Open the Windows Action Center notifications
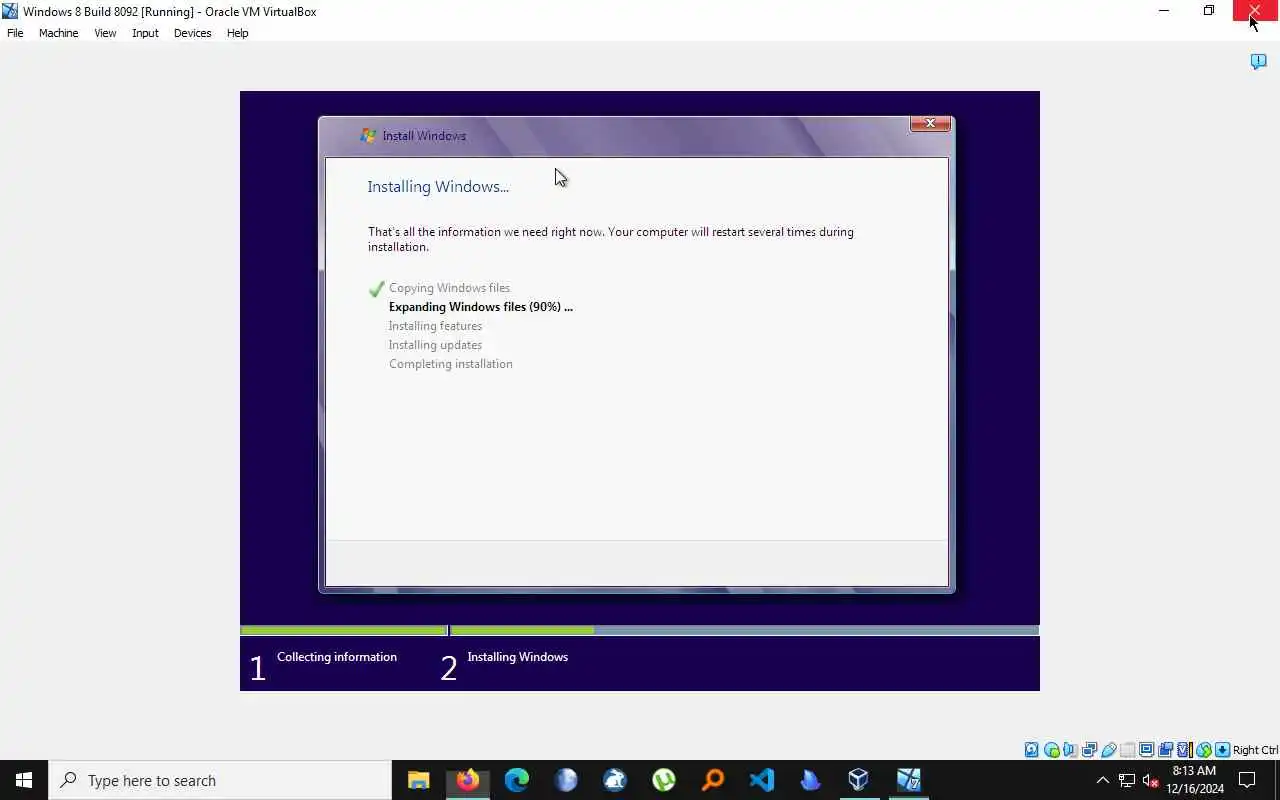Image resolution: width=1280 pixels, height=800 pixels. [1247, 780]
